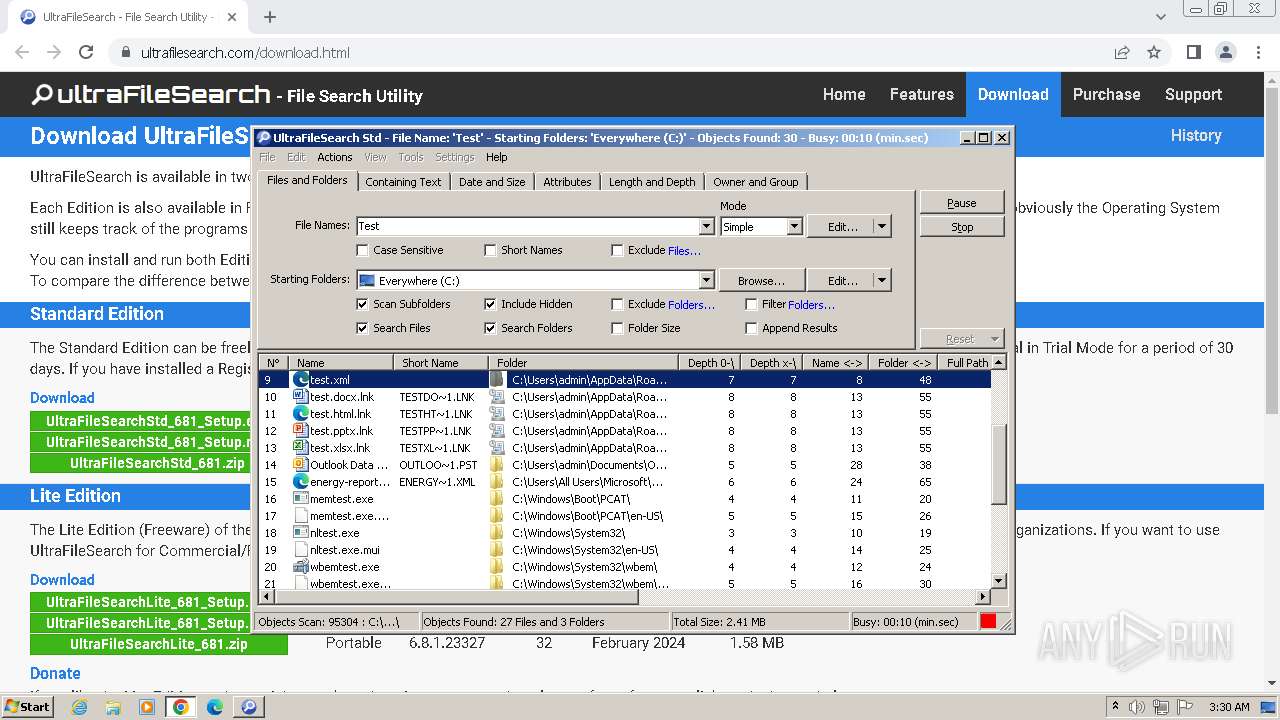
Task: Tick the Exclude Folders checkbox
Action: click(617, 304)
